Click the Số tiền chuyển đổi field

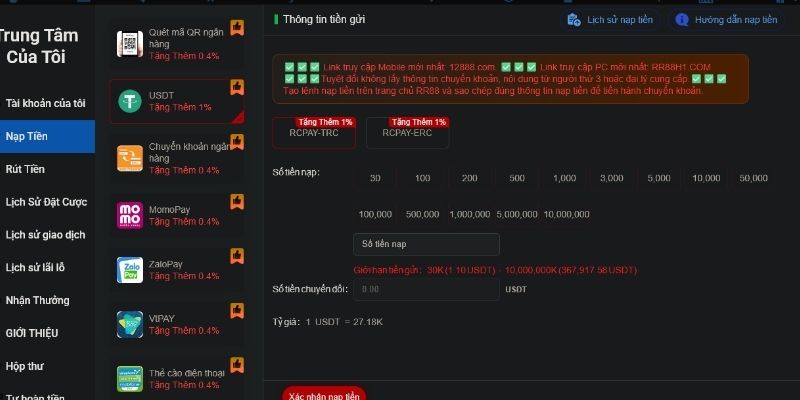pyautogui.click(x=426, y=289)
